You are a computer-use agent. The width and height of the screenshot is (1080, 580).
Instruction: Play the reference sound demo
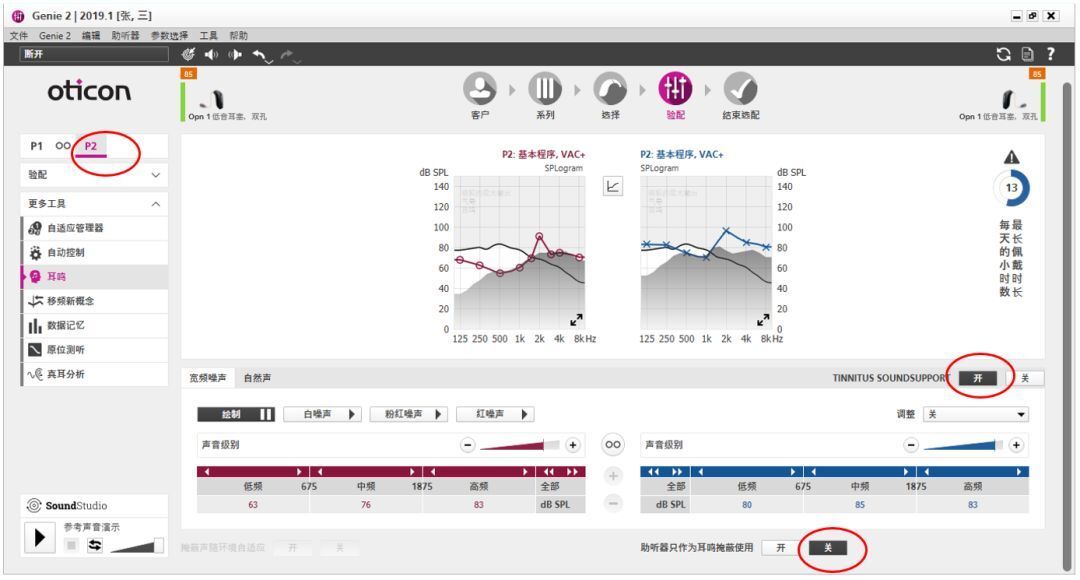point(40,537)
